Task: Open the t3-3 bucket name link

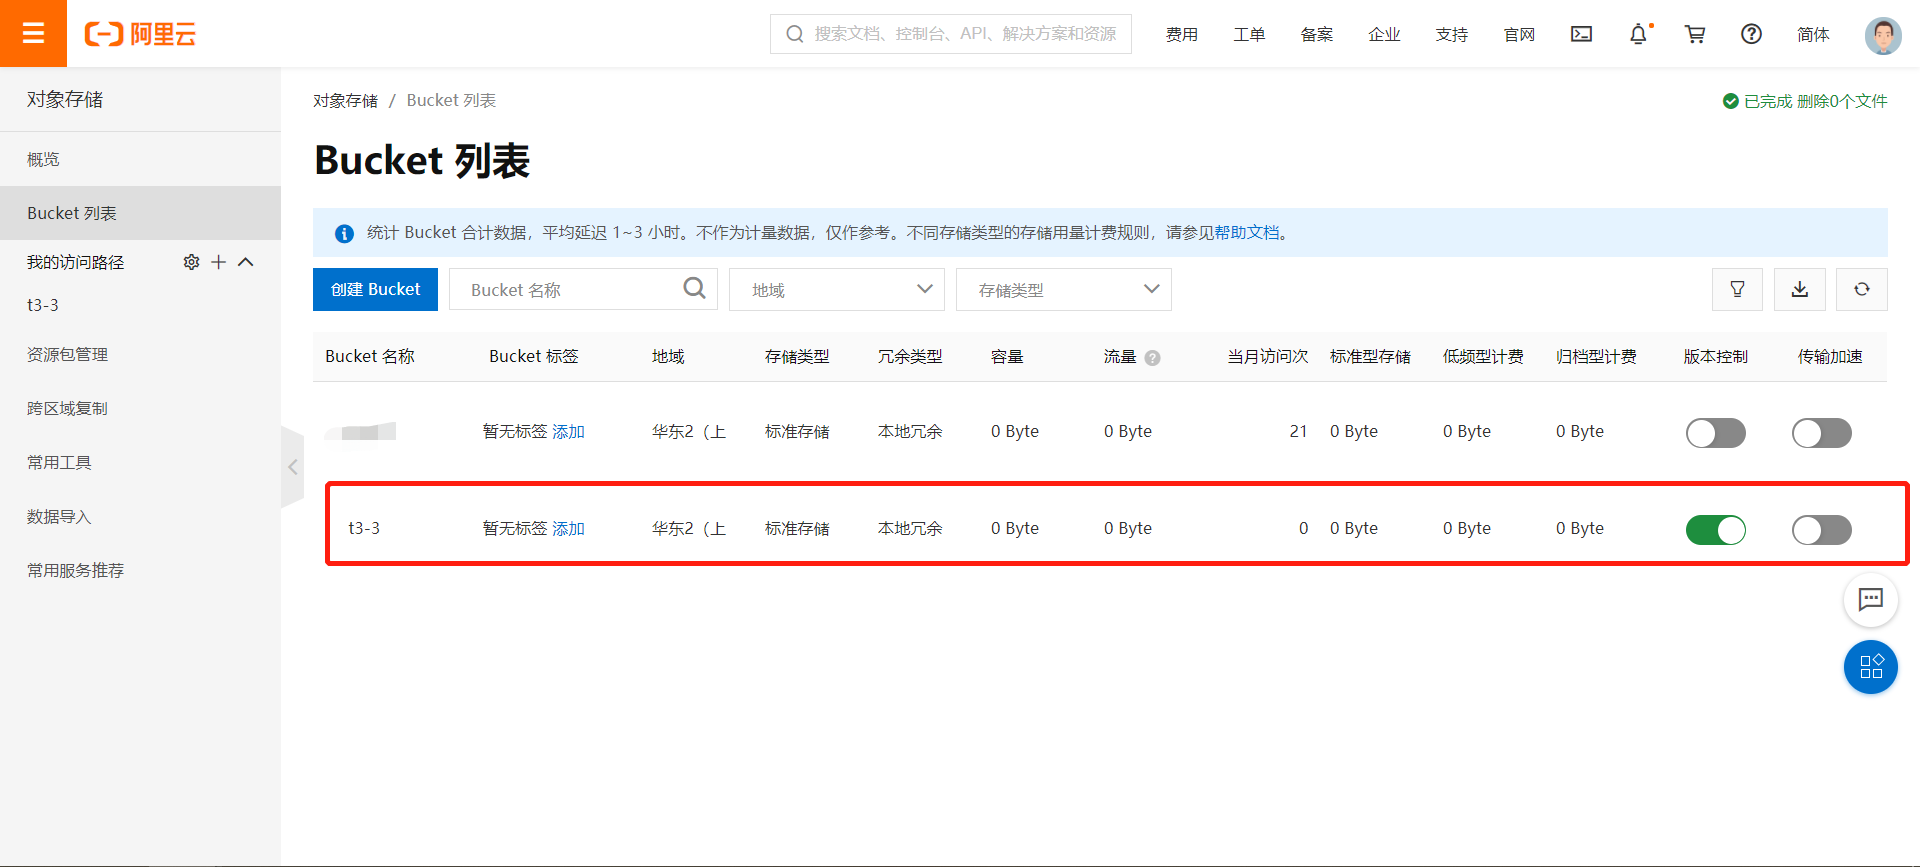Action: click(x=364, y=528)
